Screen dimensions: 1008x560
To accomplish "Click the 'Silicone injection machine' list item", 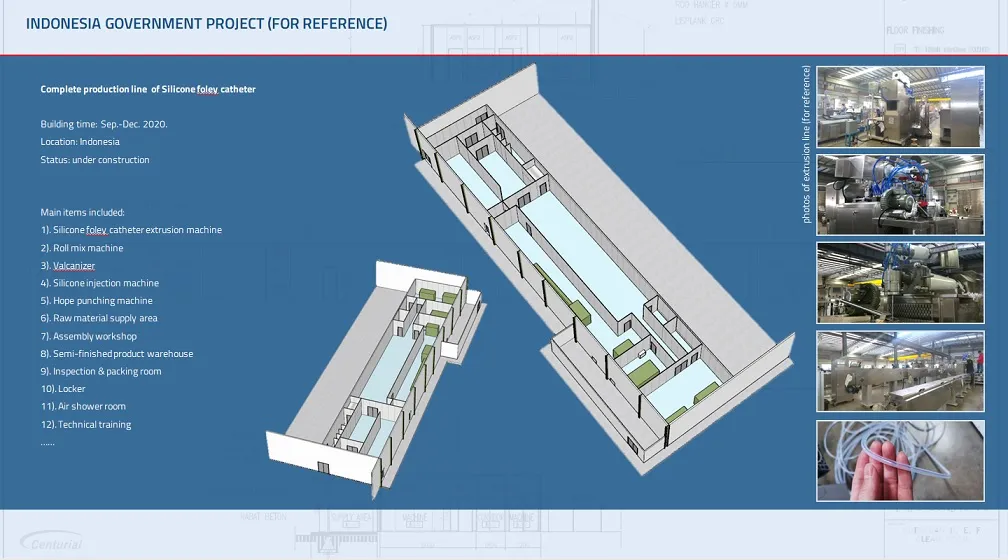I will [100, 283].
